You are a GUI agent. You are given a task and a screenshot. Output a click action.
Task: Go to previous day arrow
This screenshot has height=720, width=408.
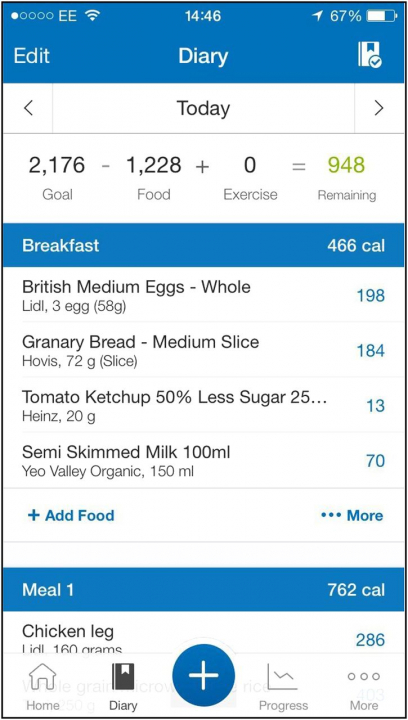pyautogui.click(x=28, y=108)
